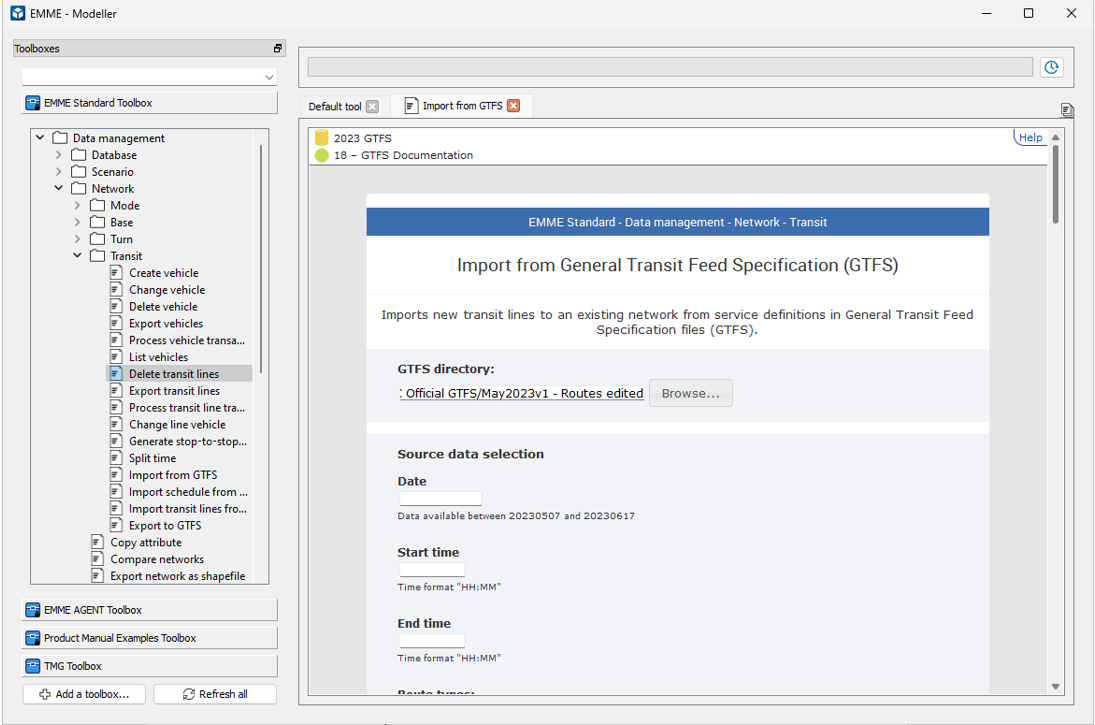The height and width of the screenshot is (725, 1095).
Task: Collapse the Transit folder
Action: pos(78,256)
